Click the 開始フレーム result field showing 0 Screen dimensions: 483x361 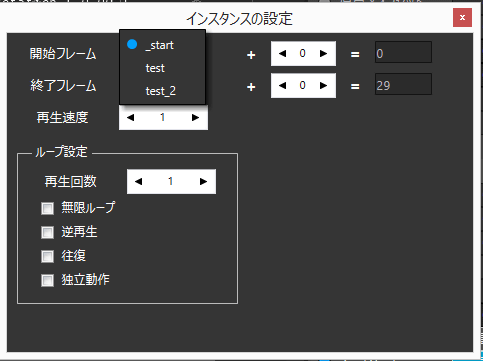click(403, 52)
